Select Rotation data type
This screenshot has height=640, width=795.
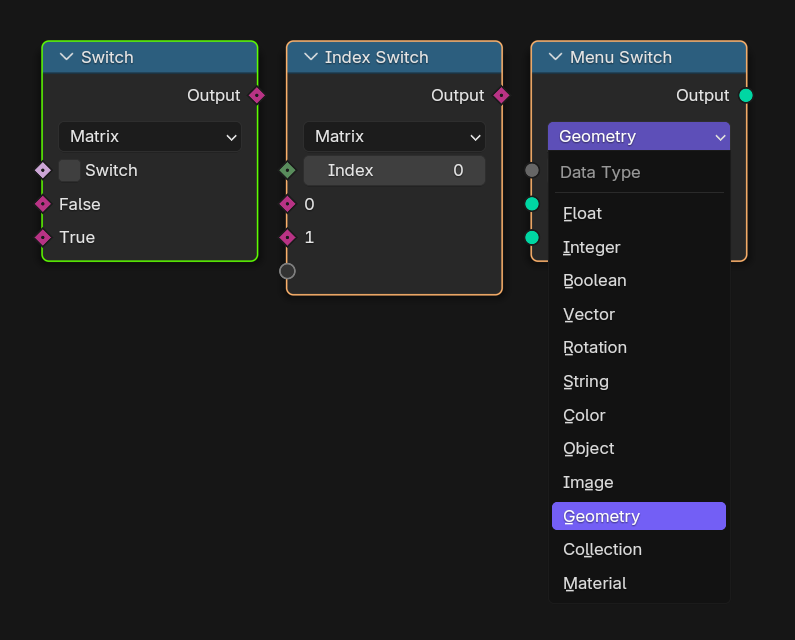pyautogui.click(x=639, y=347)
